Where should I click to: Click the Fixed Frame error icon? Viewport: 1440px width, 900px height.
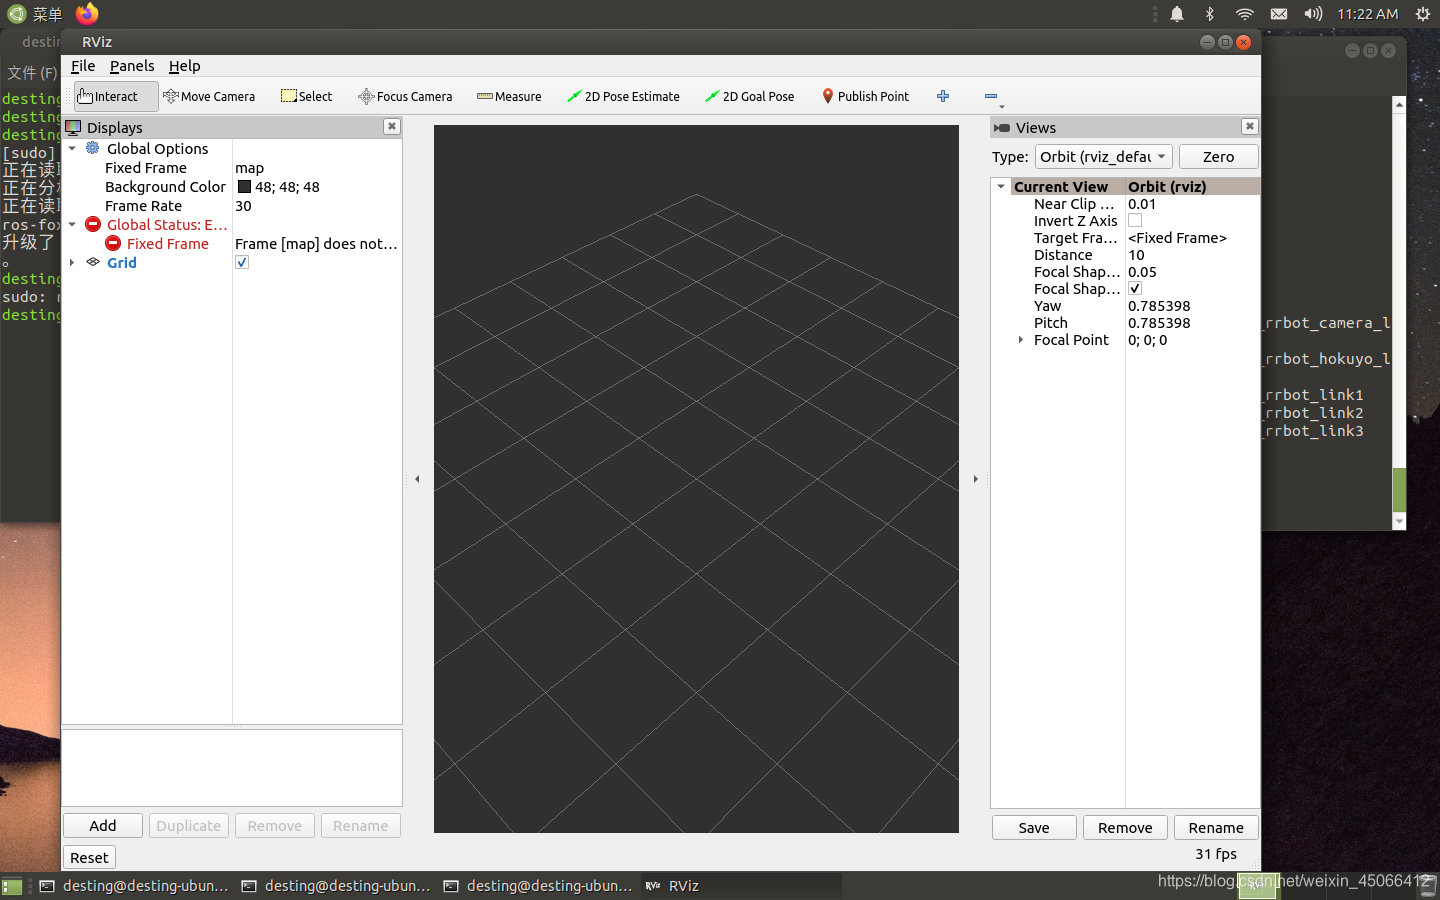point(113,243)
